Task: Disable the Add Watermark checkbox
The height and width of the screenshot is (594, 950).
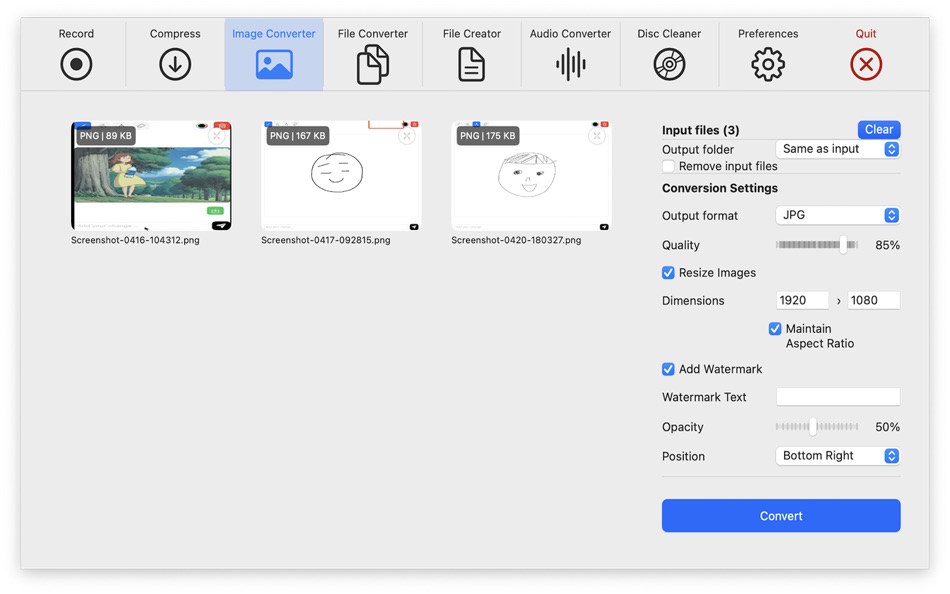Action: tap(668, 369)
